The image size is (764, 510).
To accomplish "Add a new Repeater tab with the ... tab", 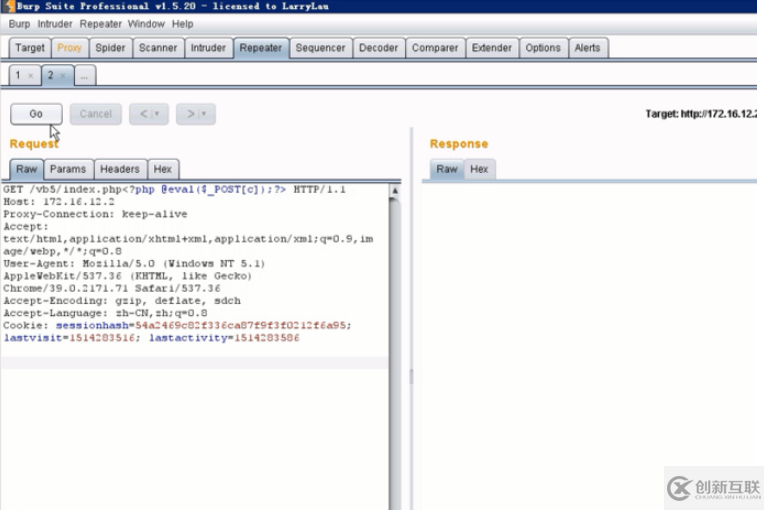I will pos(85,76).
